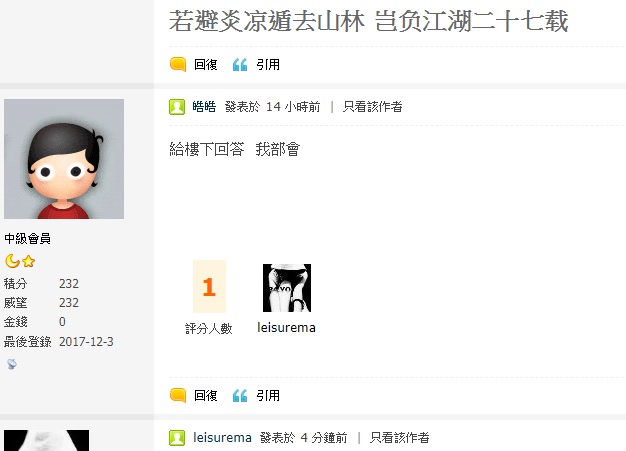This screenshot has width=626, height=451.
Task: Click 引用 text link in the top post
Action: [268, 64]
